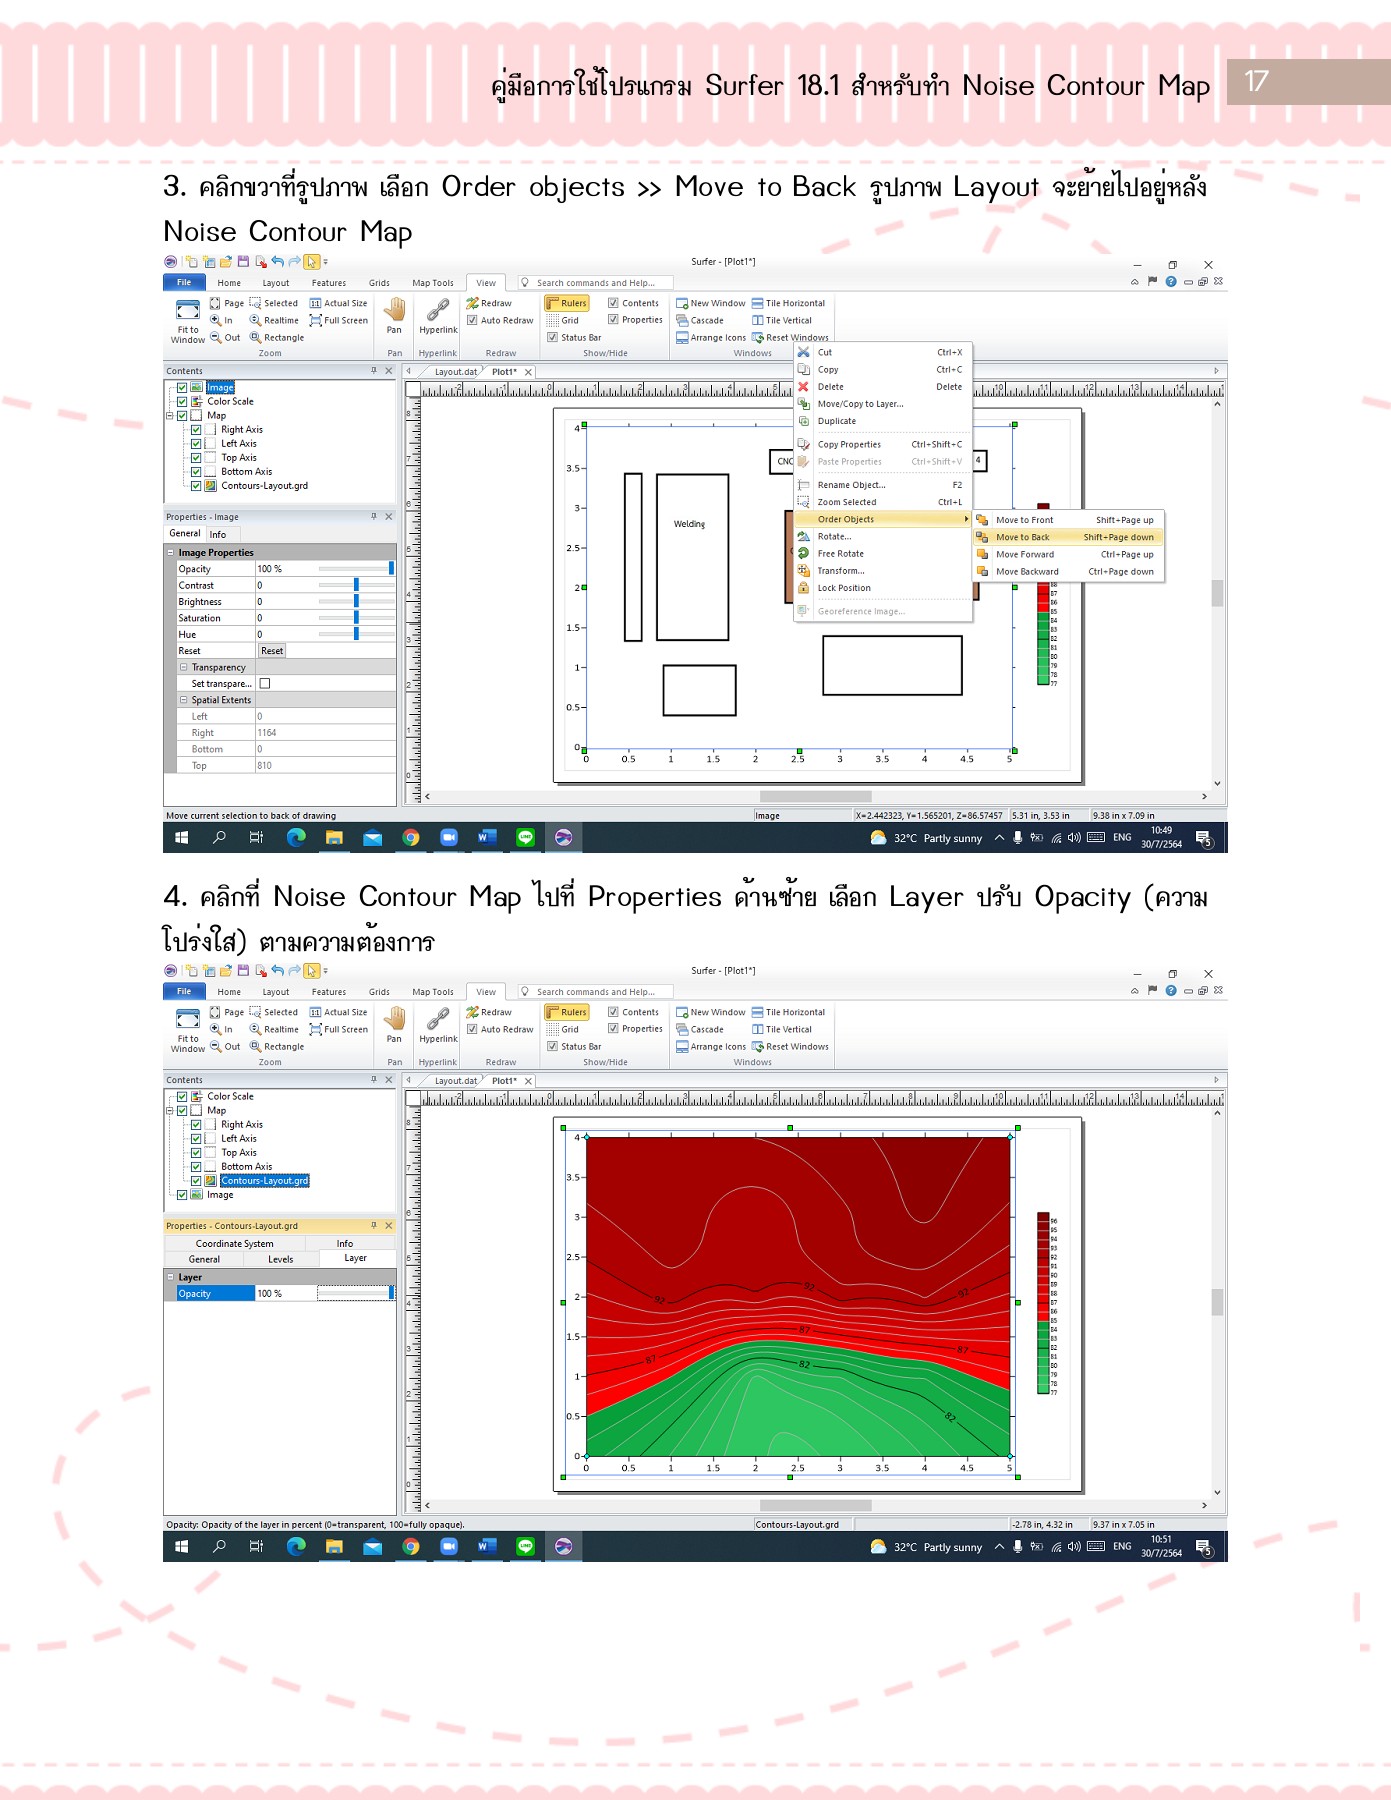Uncheck the highlighted Image item's visibility checkbox
1391x1800 pixels.
tap(182, 387)
